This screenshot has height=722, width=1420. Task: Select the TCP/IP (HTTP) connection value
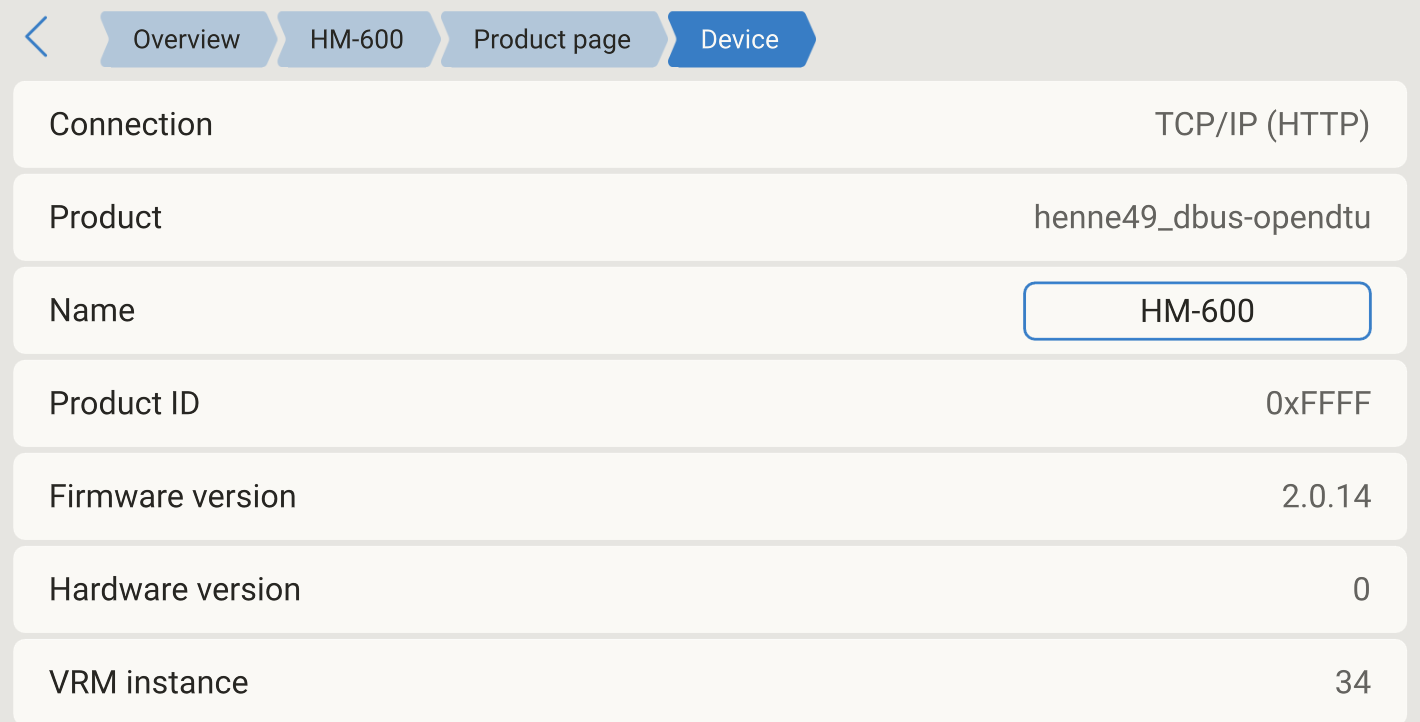pos(1261,125)
